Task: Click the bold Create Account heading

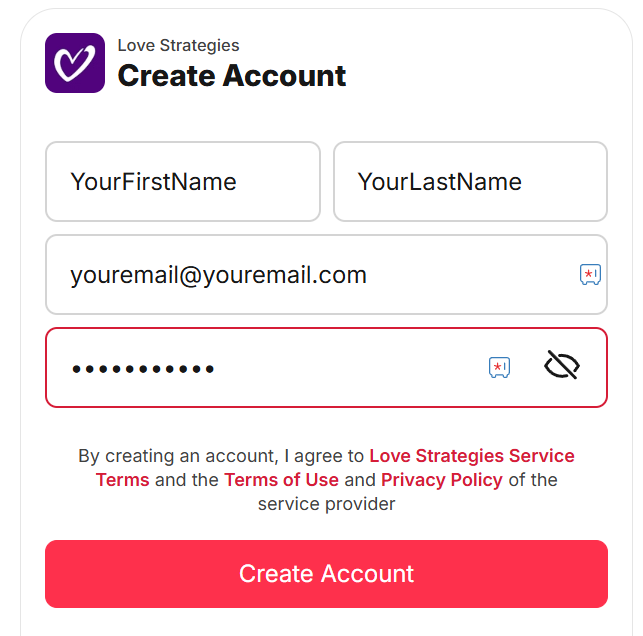Action: tap(232, 76)
